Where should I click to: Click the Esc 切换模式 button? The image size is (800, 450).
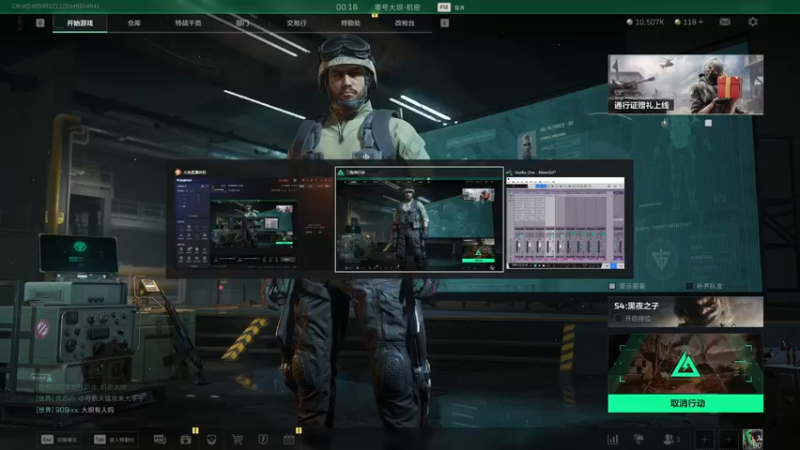coord(59,439)
